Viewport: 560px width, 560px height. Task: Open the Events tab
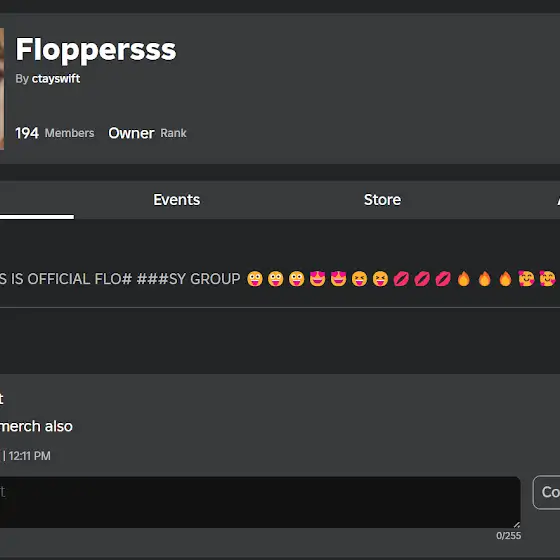pyautogui.click(x=176, y=200)
